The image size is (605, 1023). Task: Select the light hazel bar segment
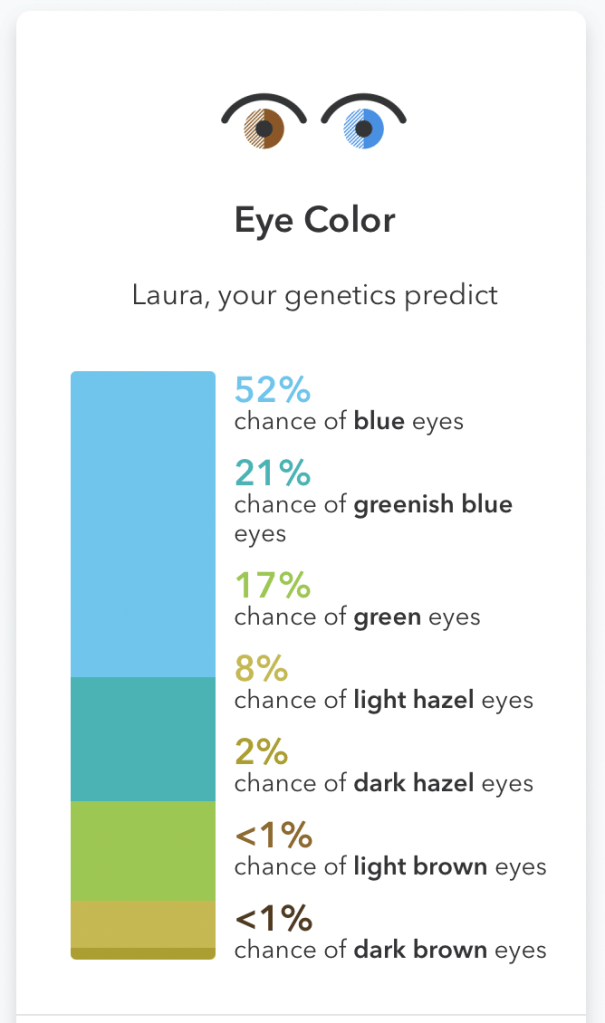(x=143, y=924)
